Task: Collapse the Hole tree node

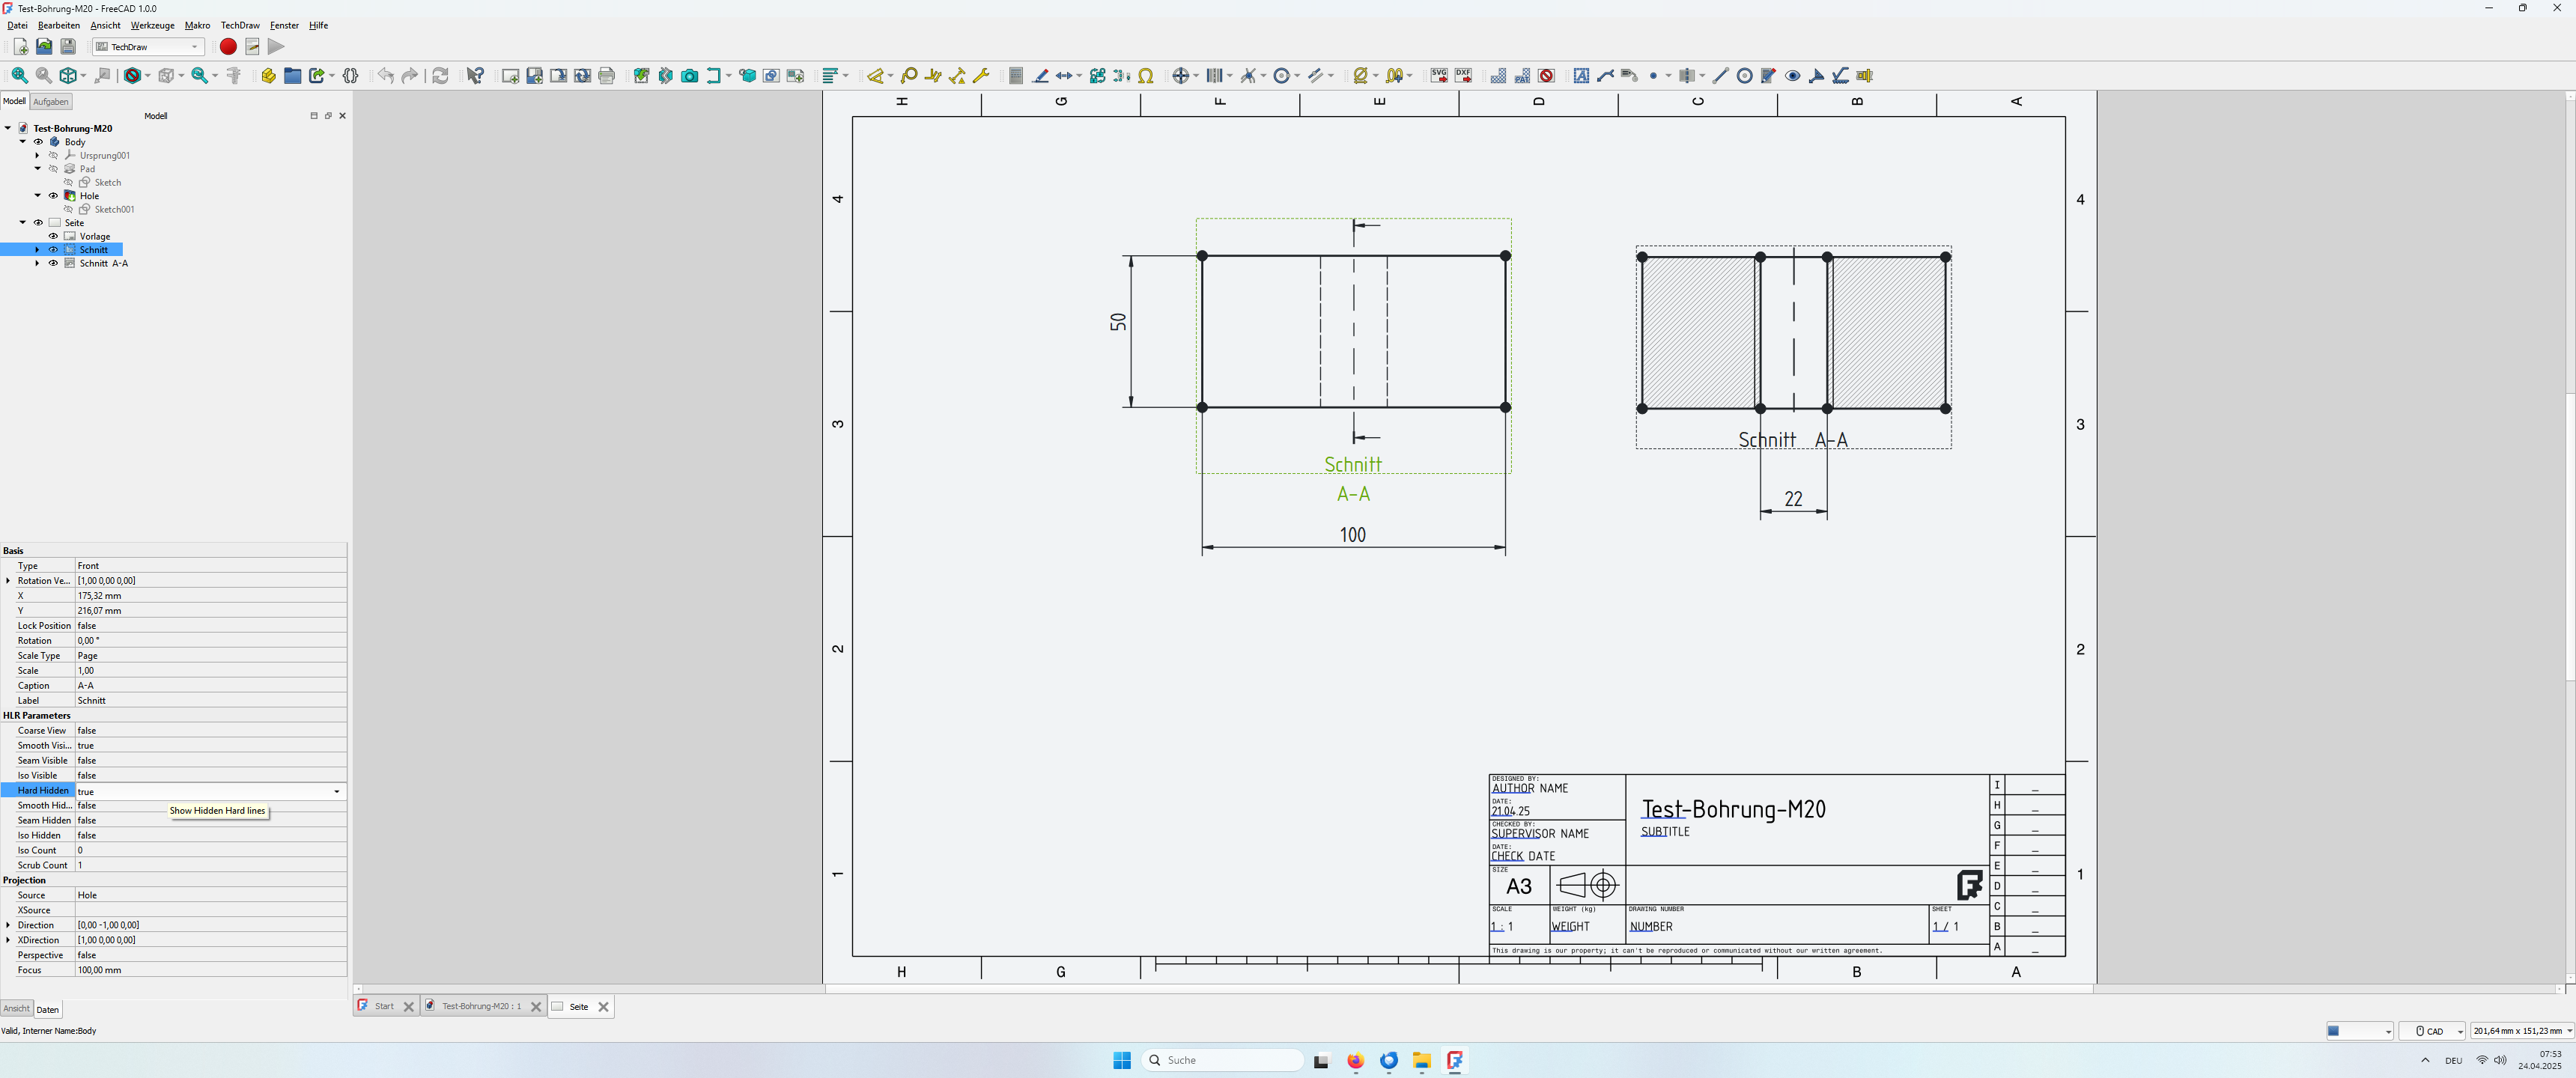Action: 38,196
